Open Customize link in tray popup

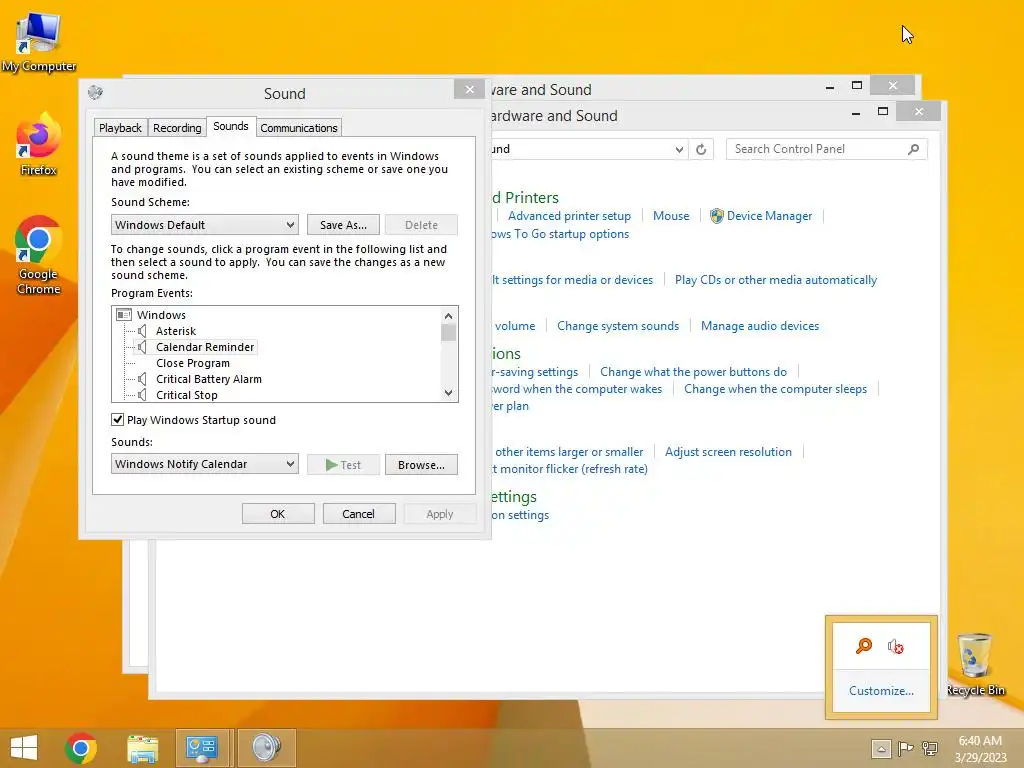[x=881, y=690]
